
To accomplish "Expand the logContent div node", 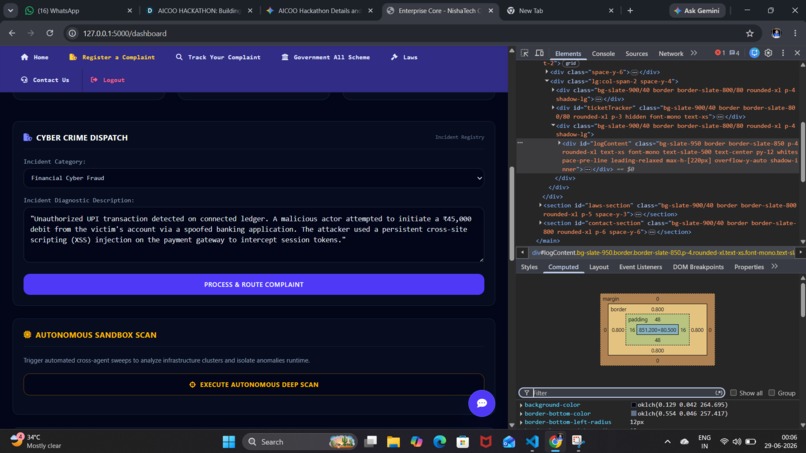I will pos(559,143).
